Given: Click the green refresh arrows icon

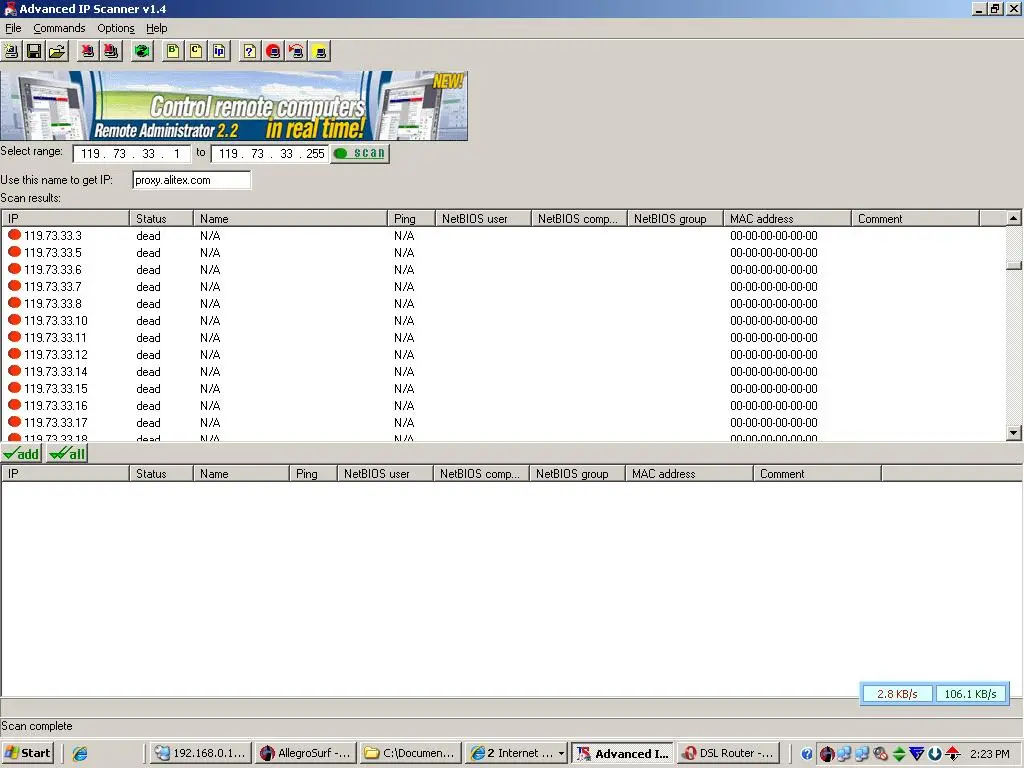Looking at the screenshot, I should pyautogui.click(x=142, y=51).
